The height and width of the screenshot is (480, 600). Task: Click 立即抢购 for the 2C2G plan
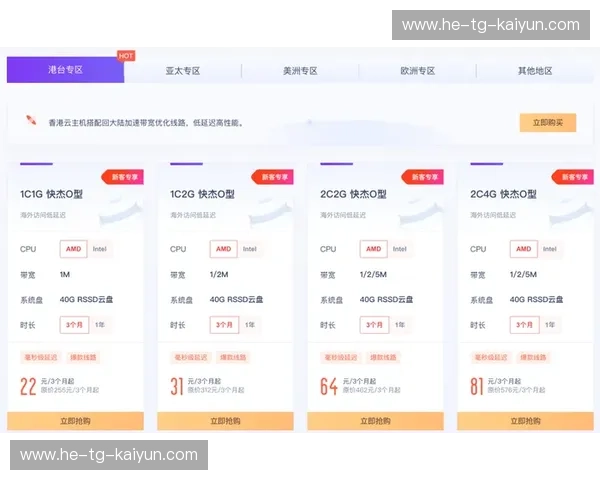pyautogui.click(x=375, y=421)
